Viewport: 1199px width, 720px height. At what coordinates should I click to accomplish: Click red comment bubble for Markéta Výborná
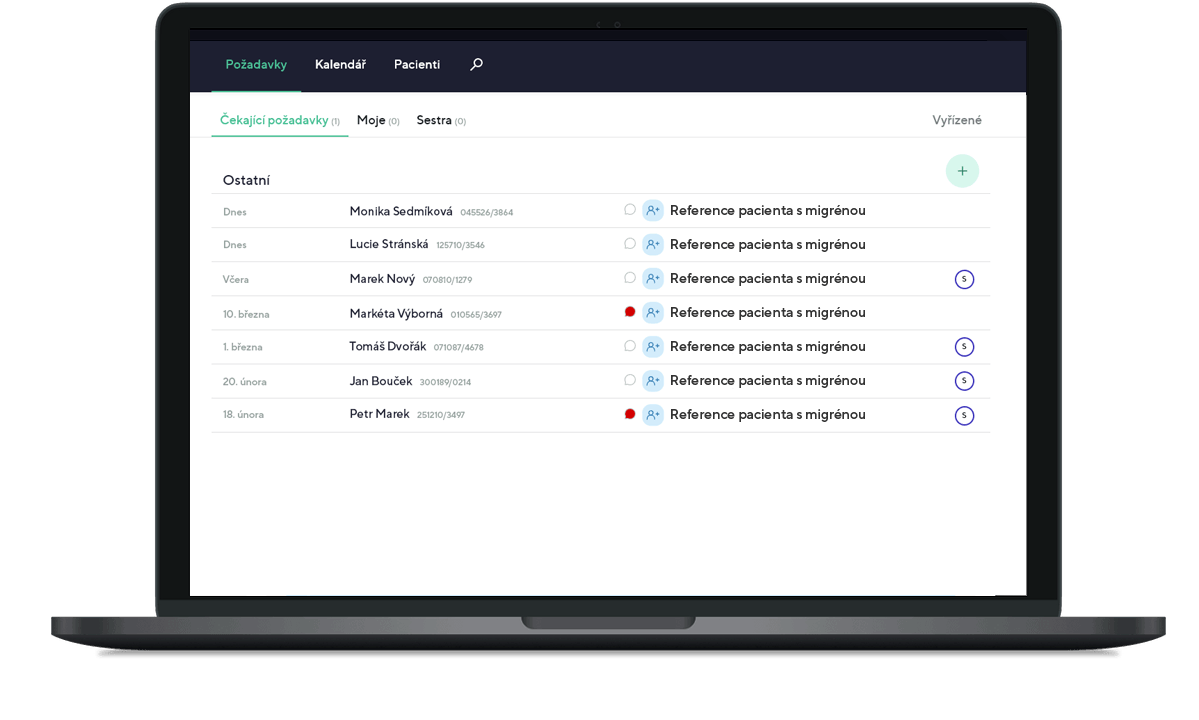630,312
